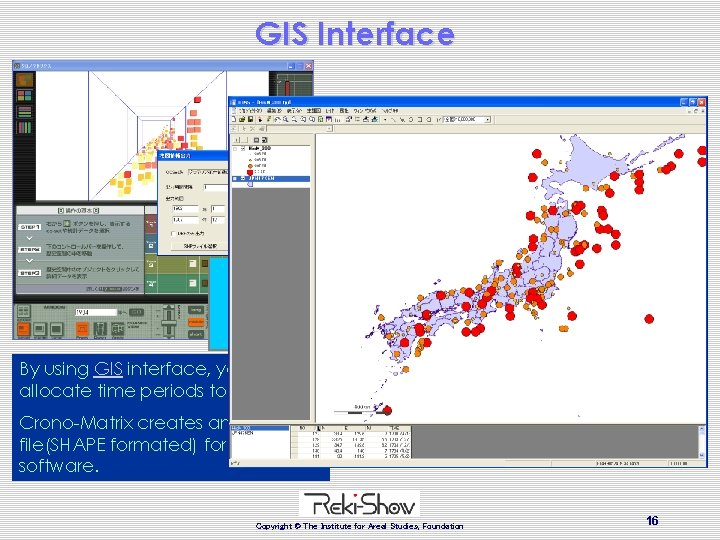Image resolution: width=720 pixels, height=540 pixels.
Task: Open the File menu in GIS window
Action: click(250, 111)
